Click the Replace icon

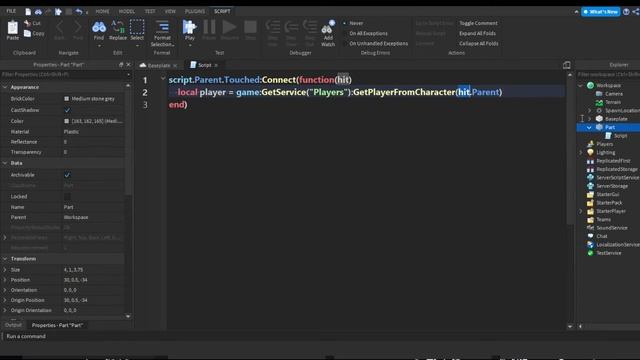118,27
